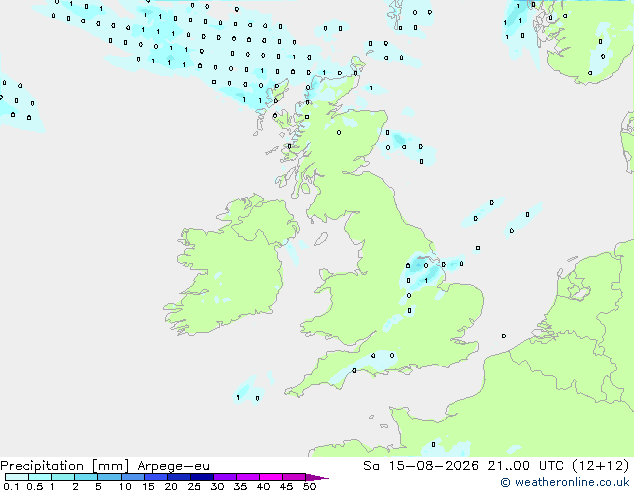Click the legend label '0.1'
The height and width of the screenshot is (490, 634).
pyautogui.click(x=11, y=486)
